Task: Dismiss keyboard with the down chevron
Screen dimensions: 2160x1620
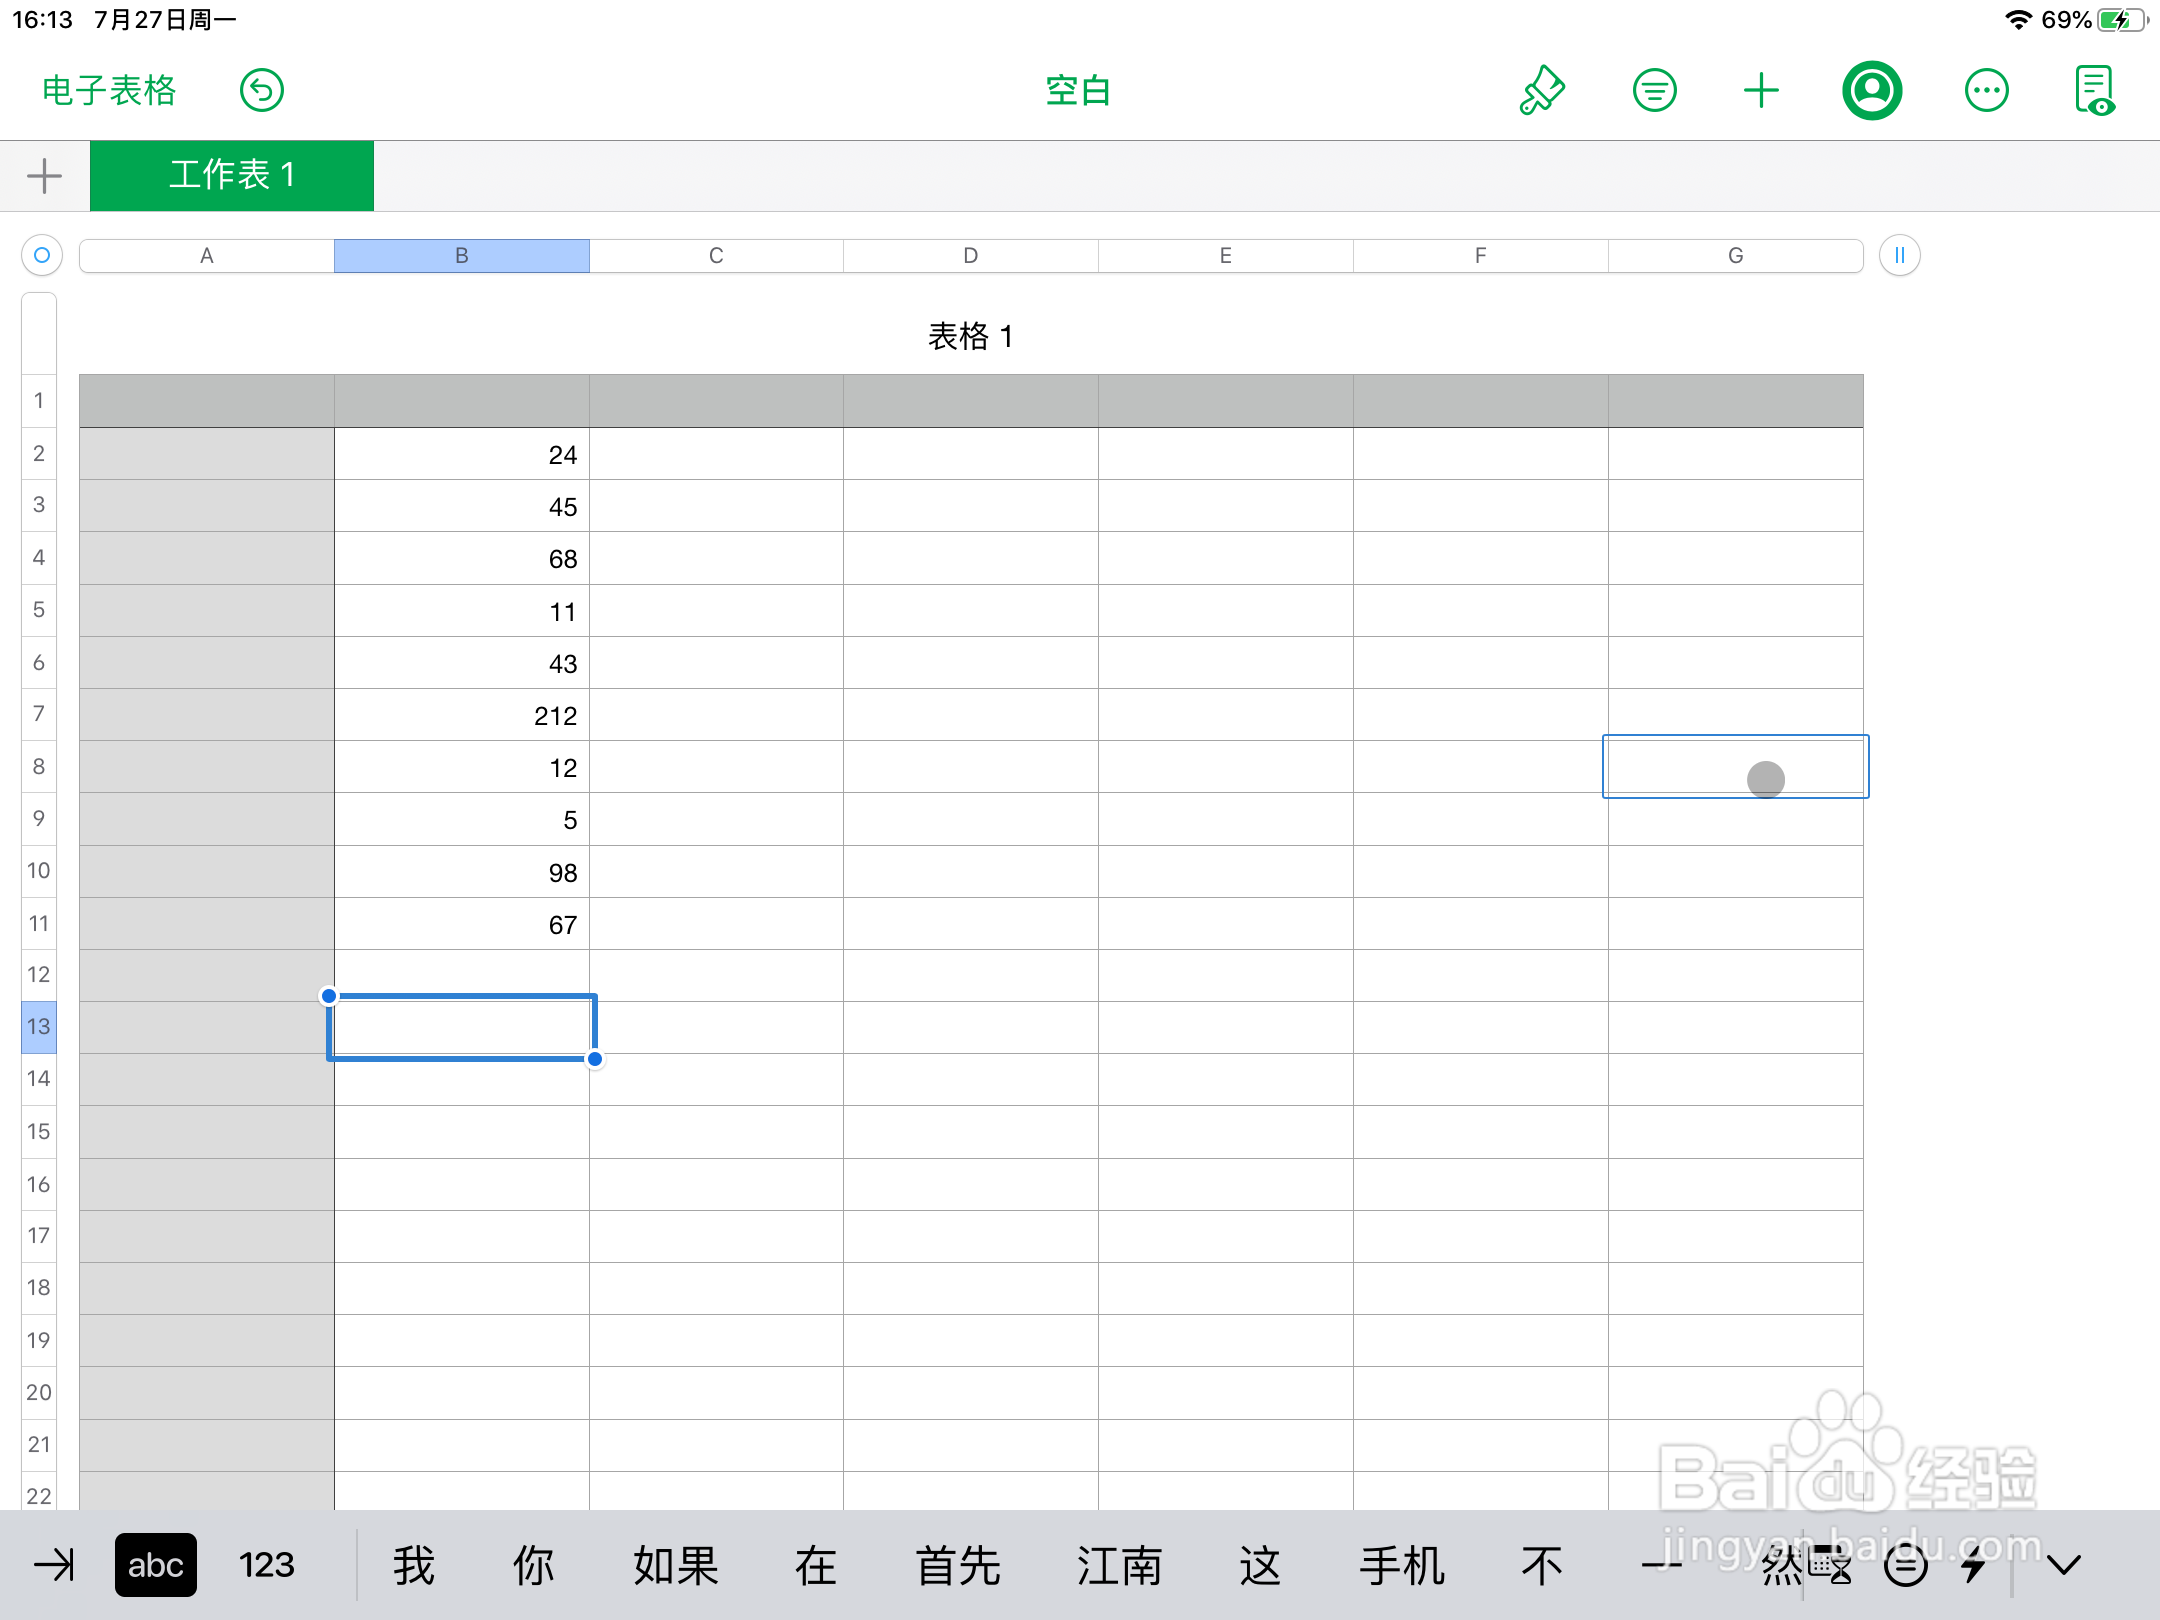Action: (x=2065, y=1565)
